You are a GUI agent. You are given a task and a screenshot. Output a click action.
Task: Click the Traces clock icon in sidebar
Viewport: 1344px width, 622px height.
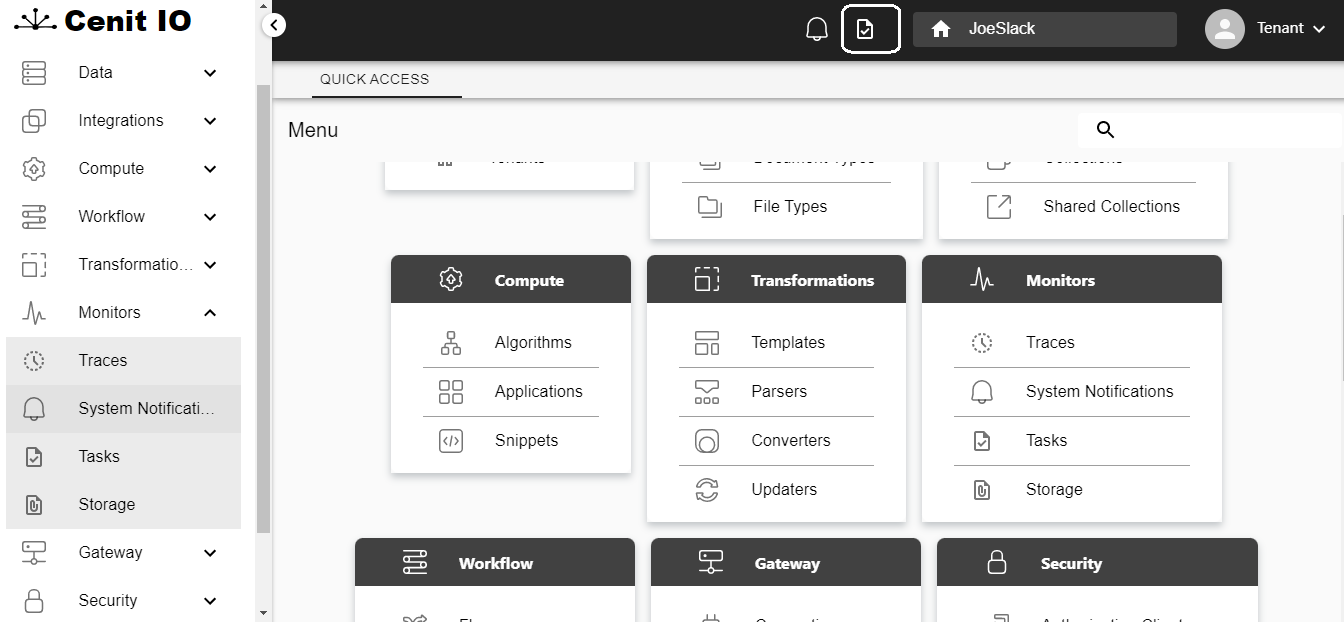coord(34,360)
